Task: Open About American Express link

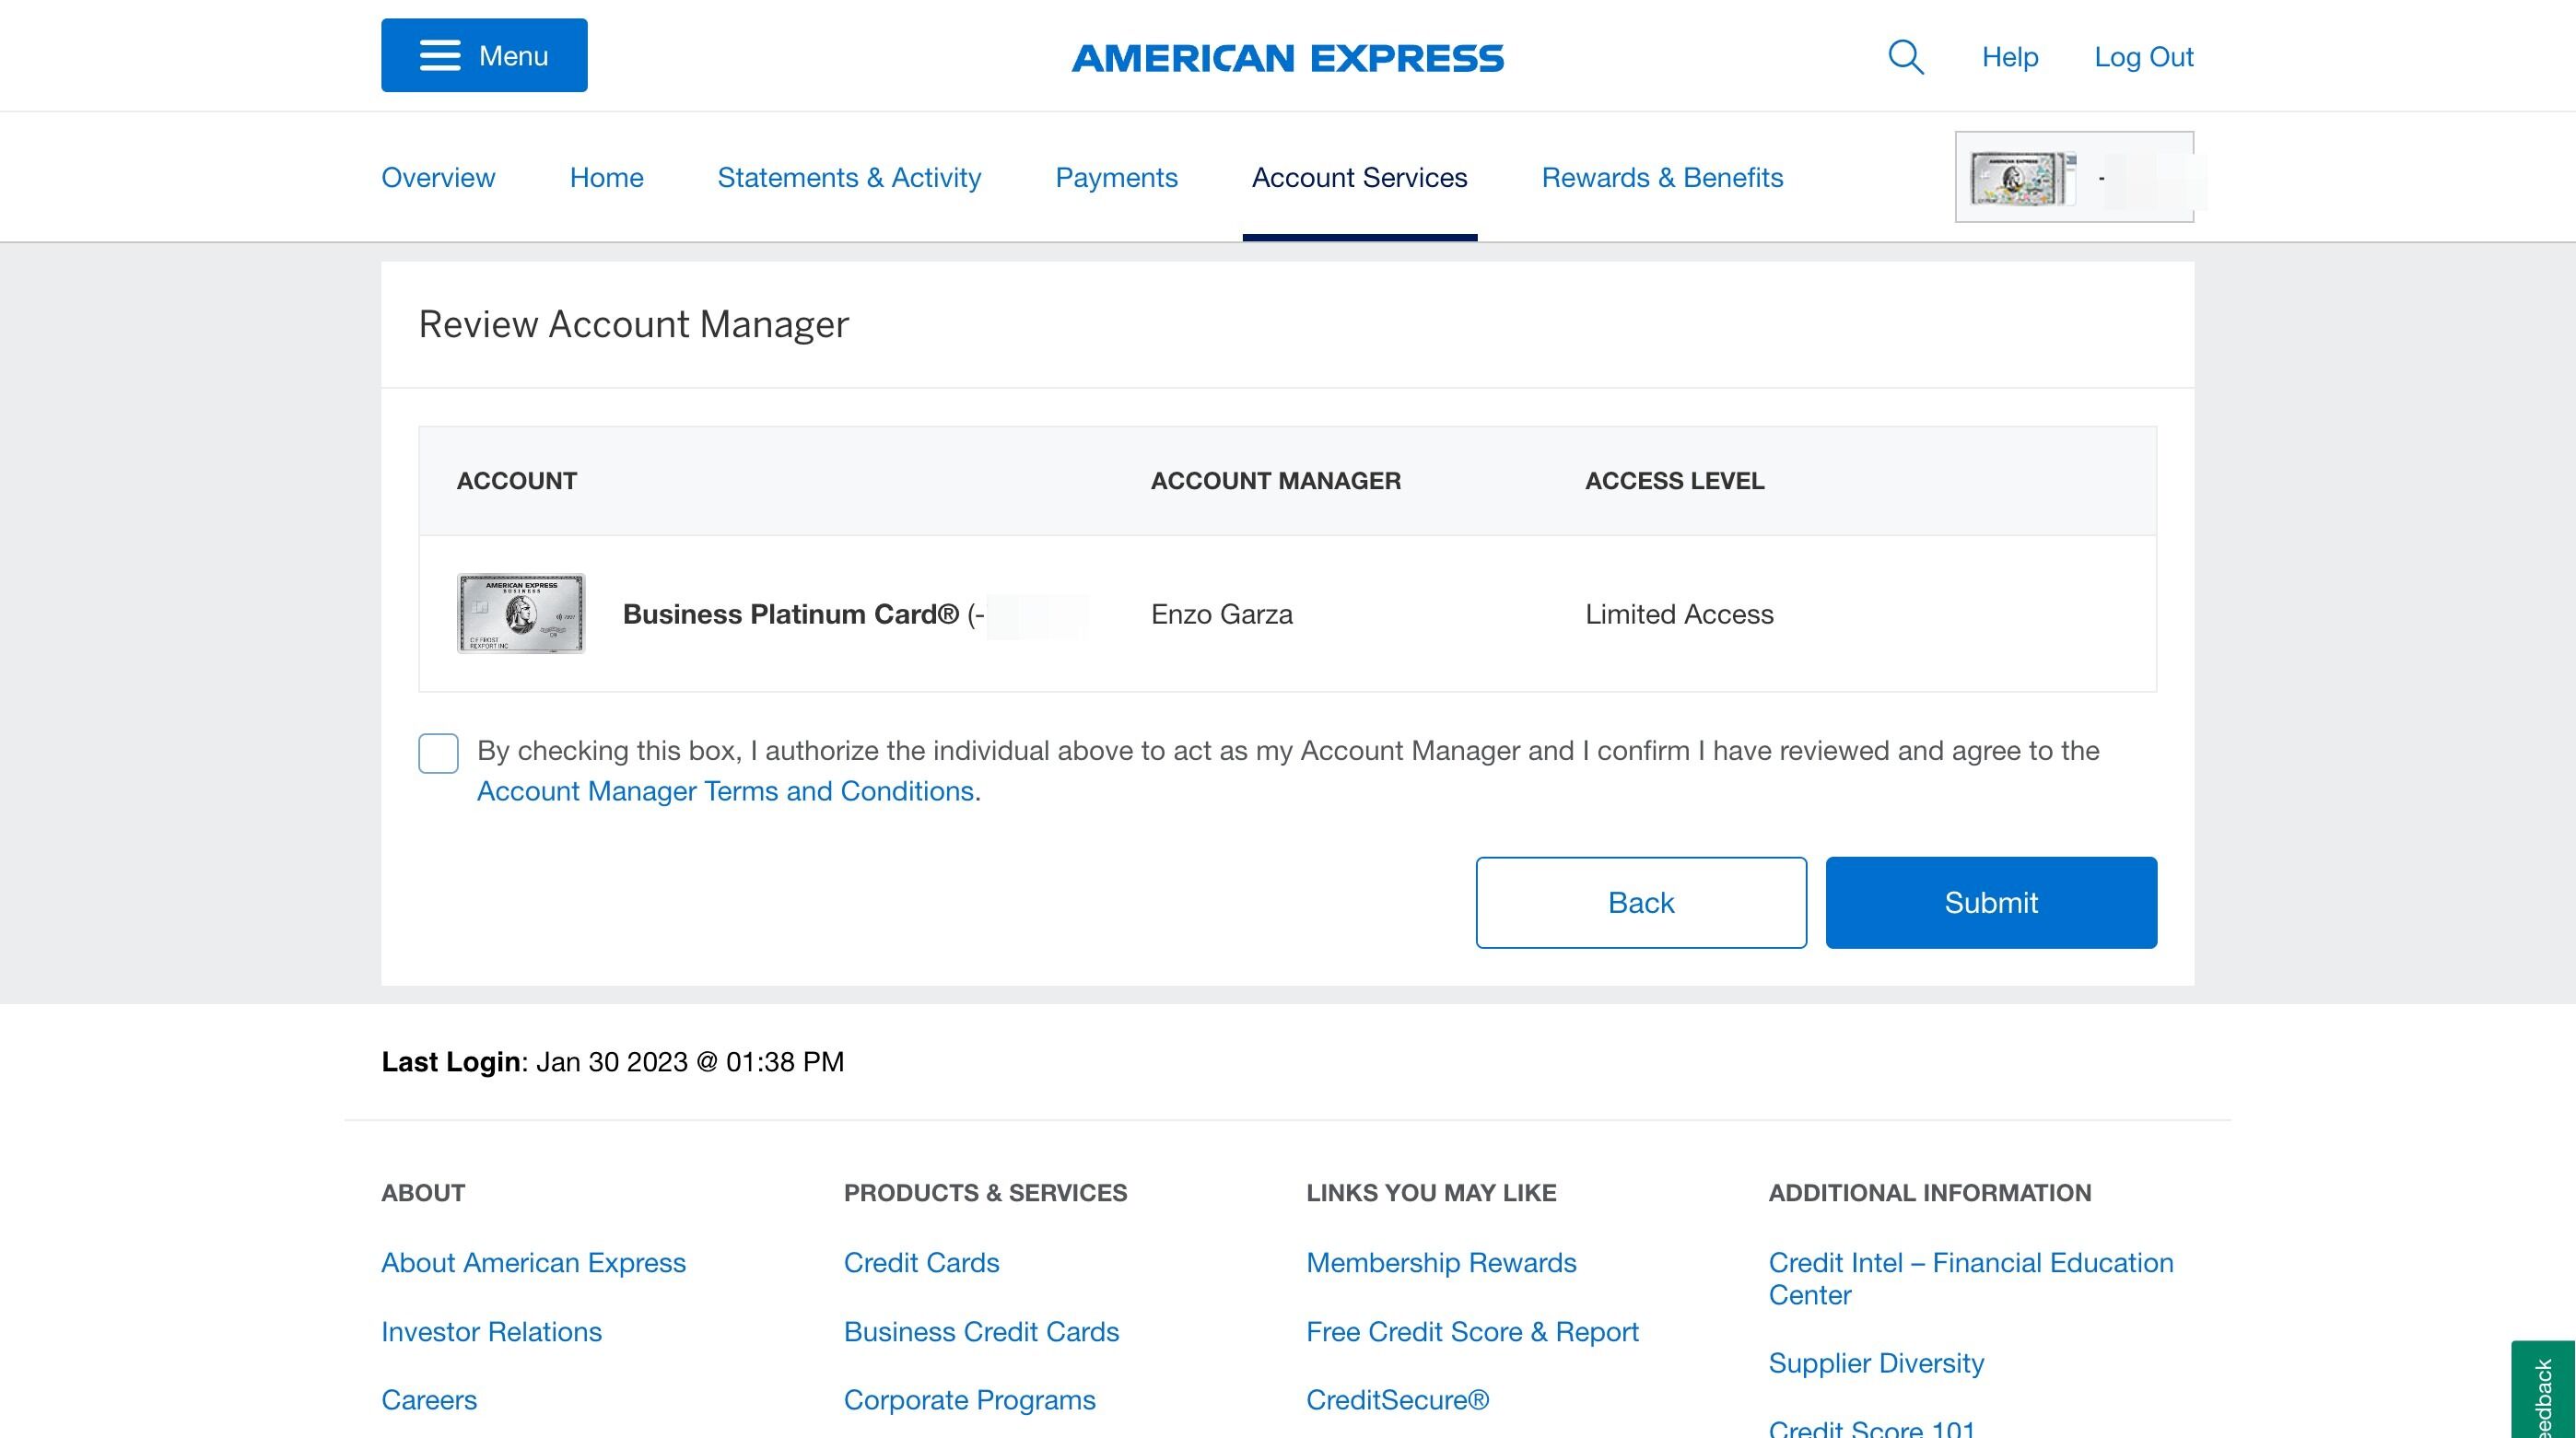Action: 533,1262
